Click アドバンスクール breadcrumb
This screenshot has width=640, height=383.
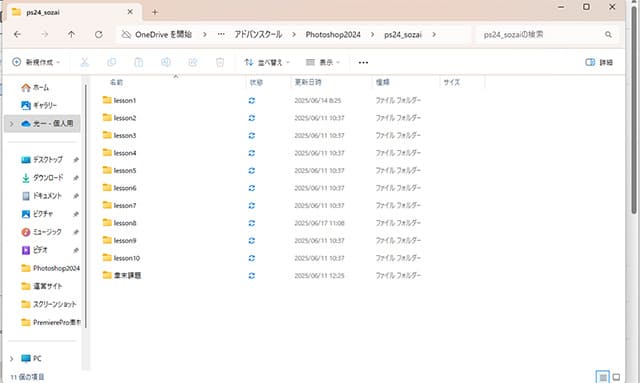(x=258, y=35)
